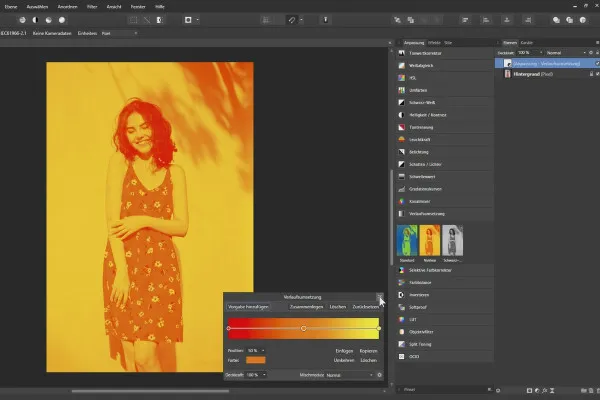This screenshot has height=400, width=600.
Task: Click the Split Toning adjustment icon
Action: coord(401,344)
